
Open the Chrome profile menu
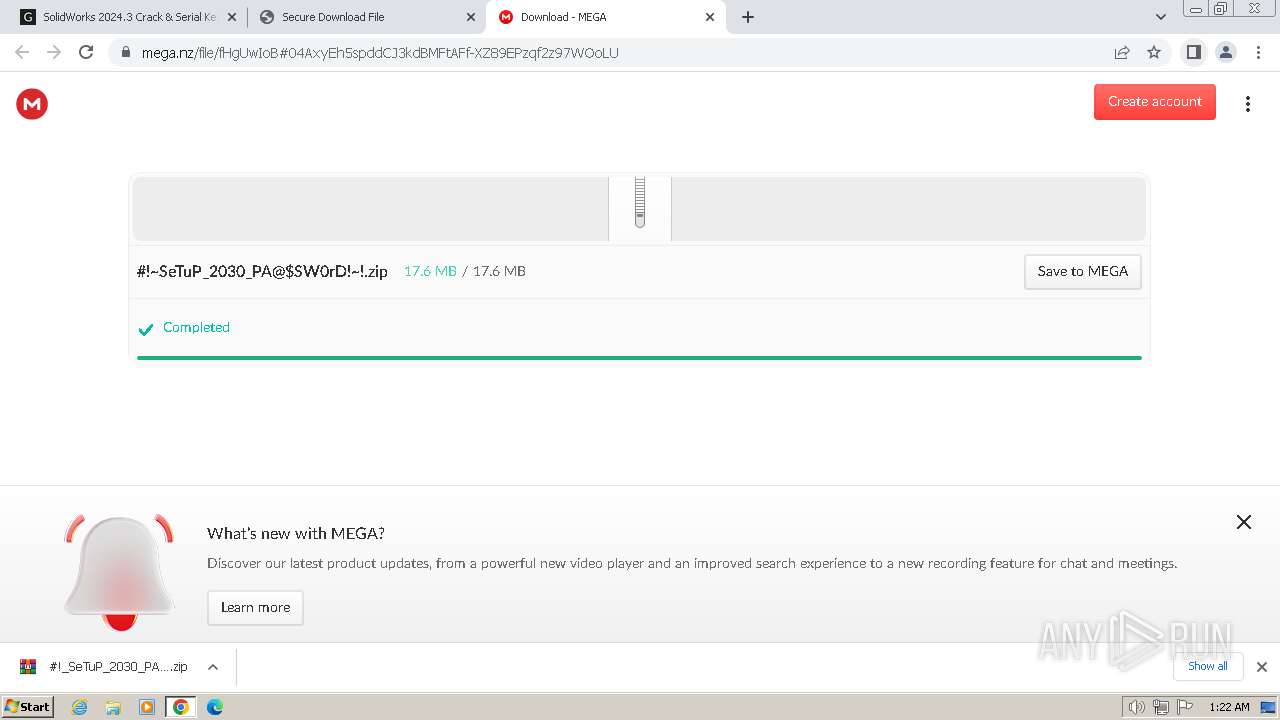point(1226,52)
